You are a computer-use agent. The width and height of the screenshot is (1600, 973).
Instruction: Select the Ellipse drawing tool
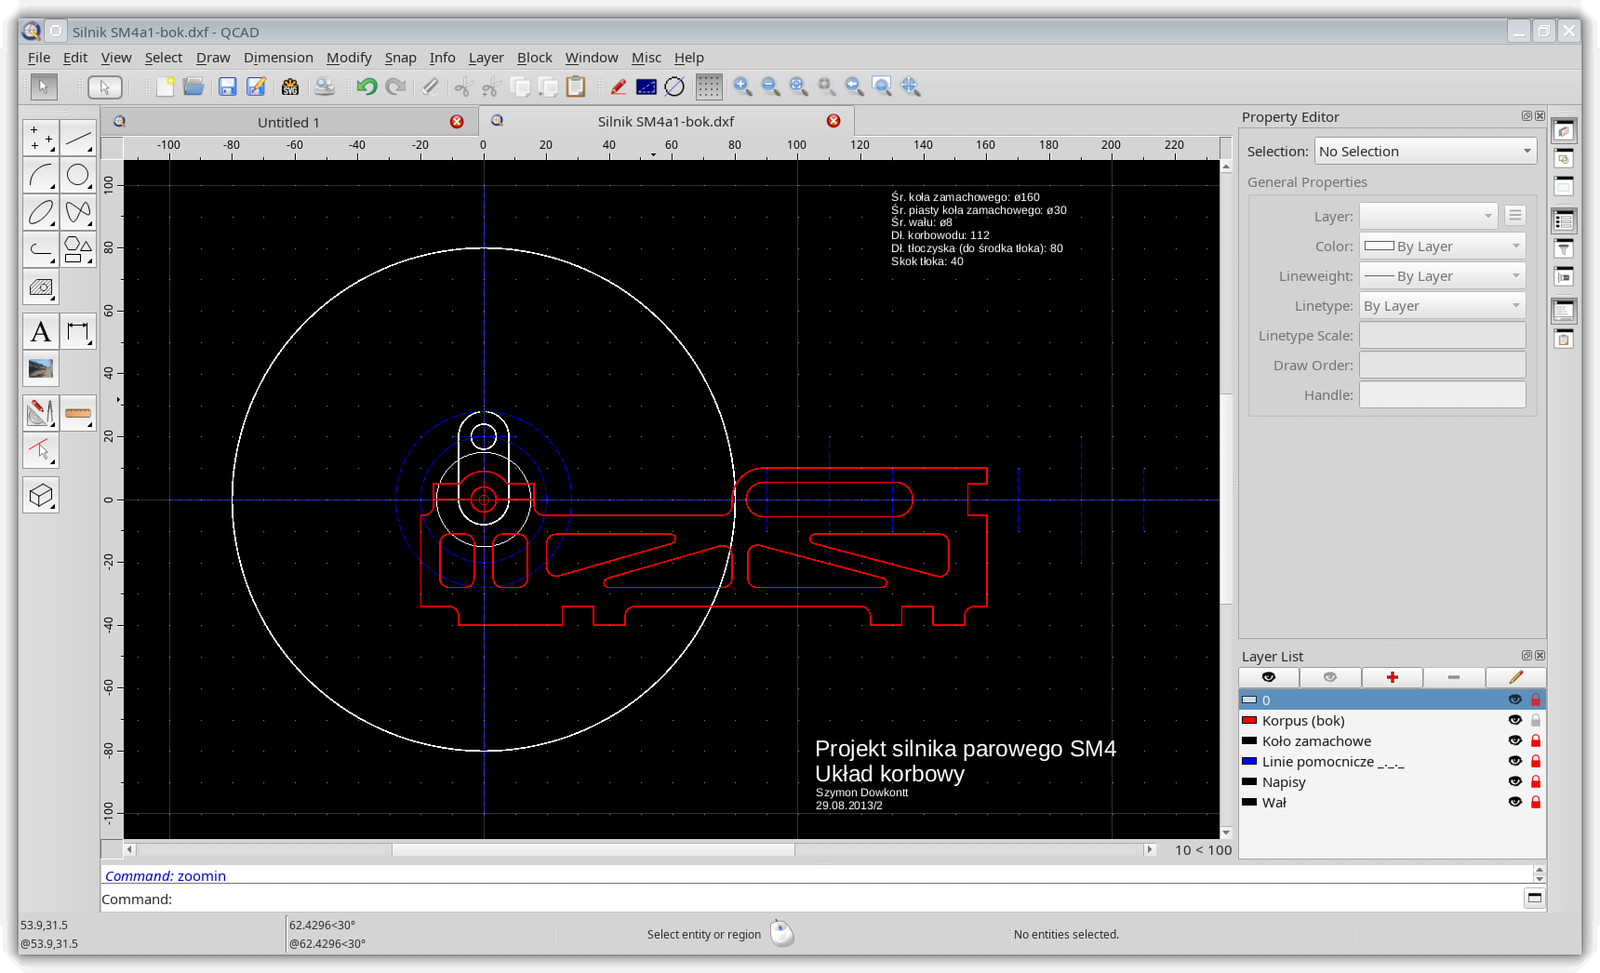point(41,213)
